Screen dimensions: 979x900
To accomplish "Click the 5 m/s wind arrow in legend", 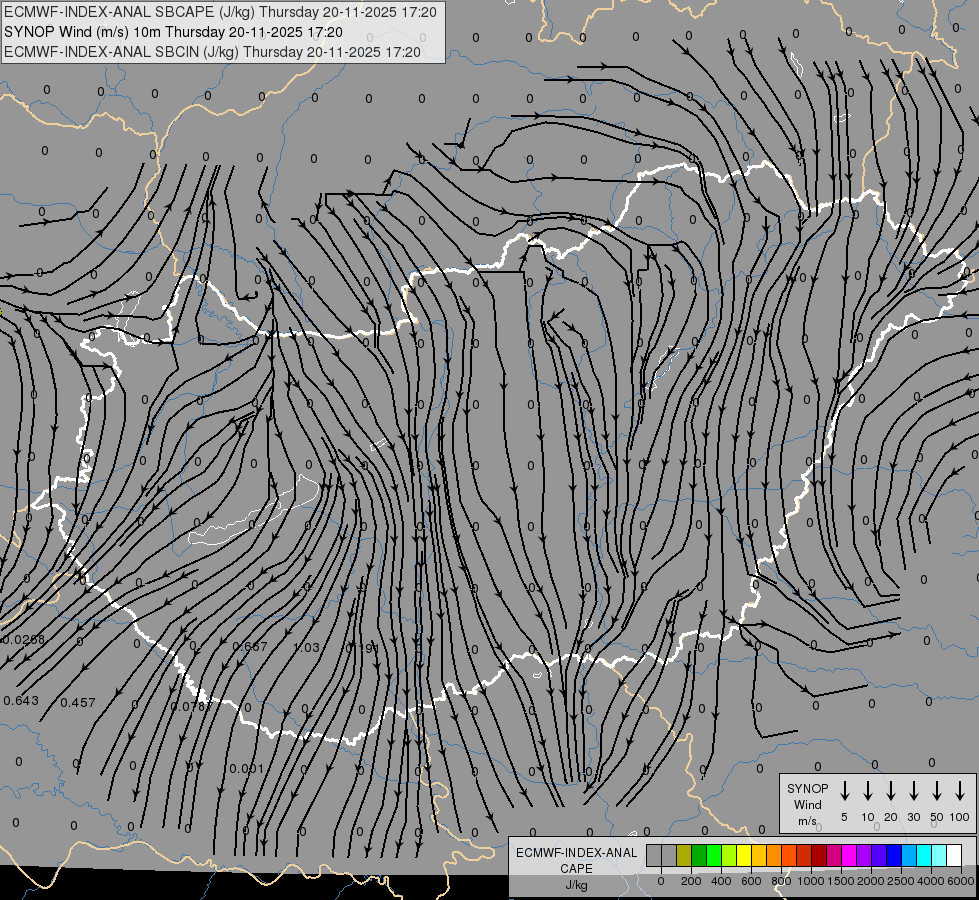I will click(x=844, y=791).
